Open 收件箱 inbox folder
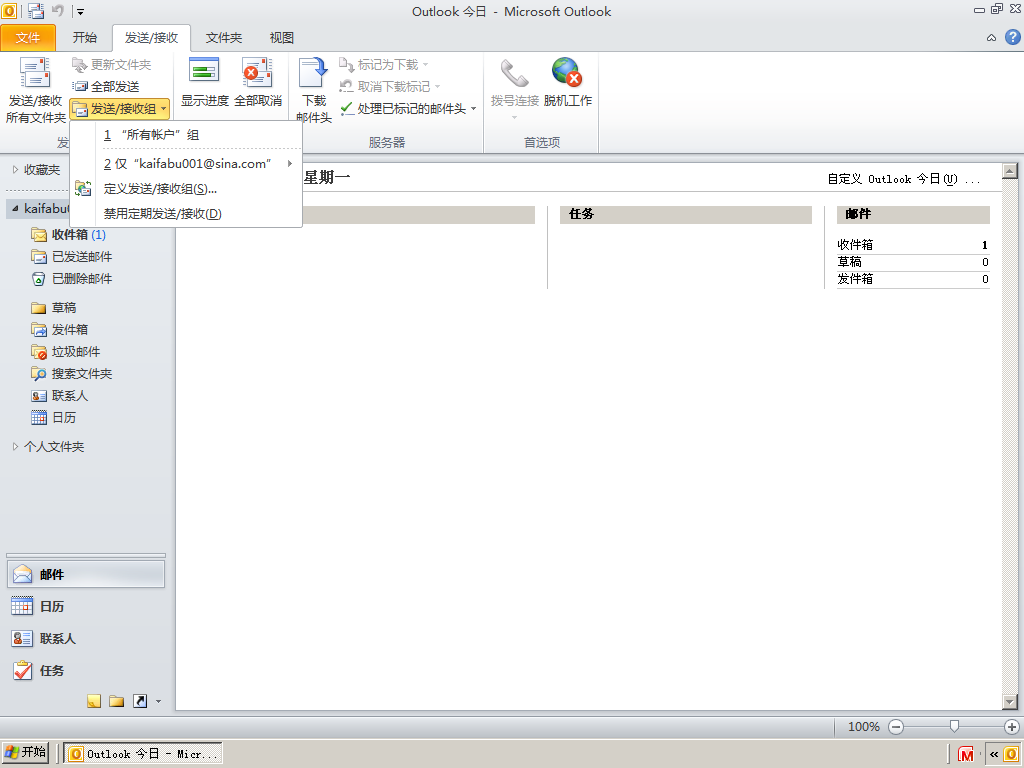The height and width of the screenshot is (768, 1024). tap(69, 234)
